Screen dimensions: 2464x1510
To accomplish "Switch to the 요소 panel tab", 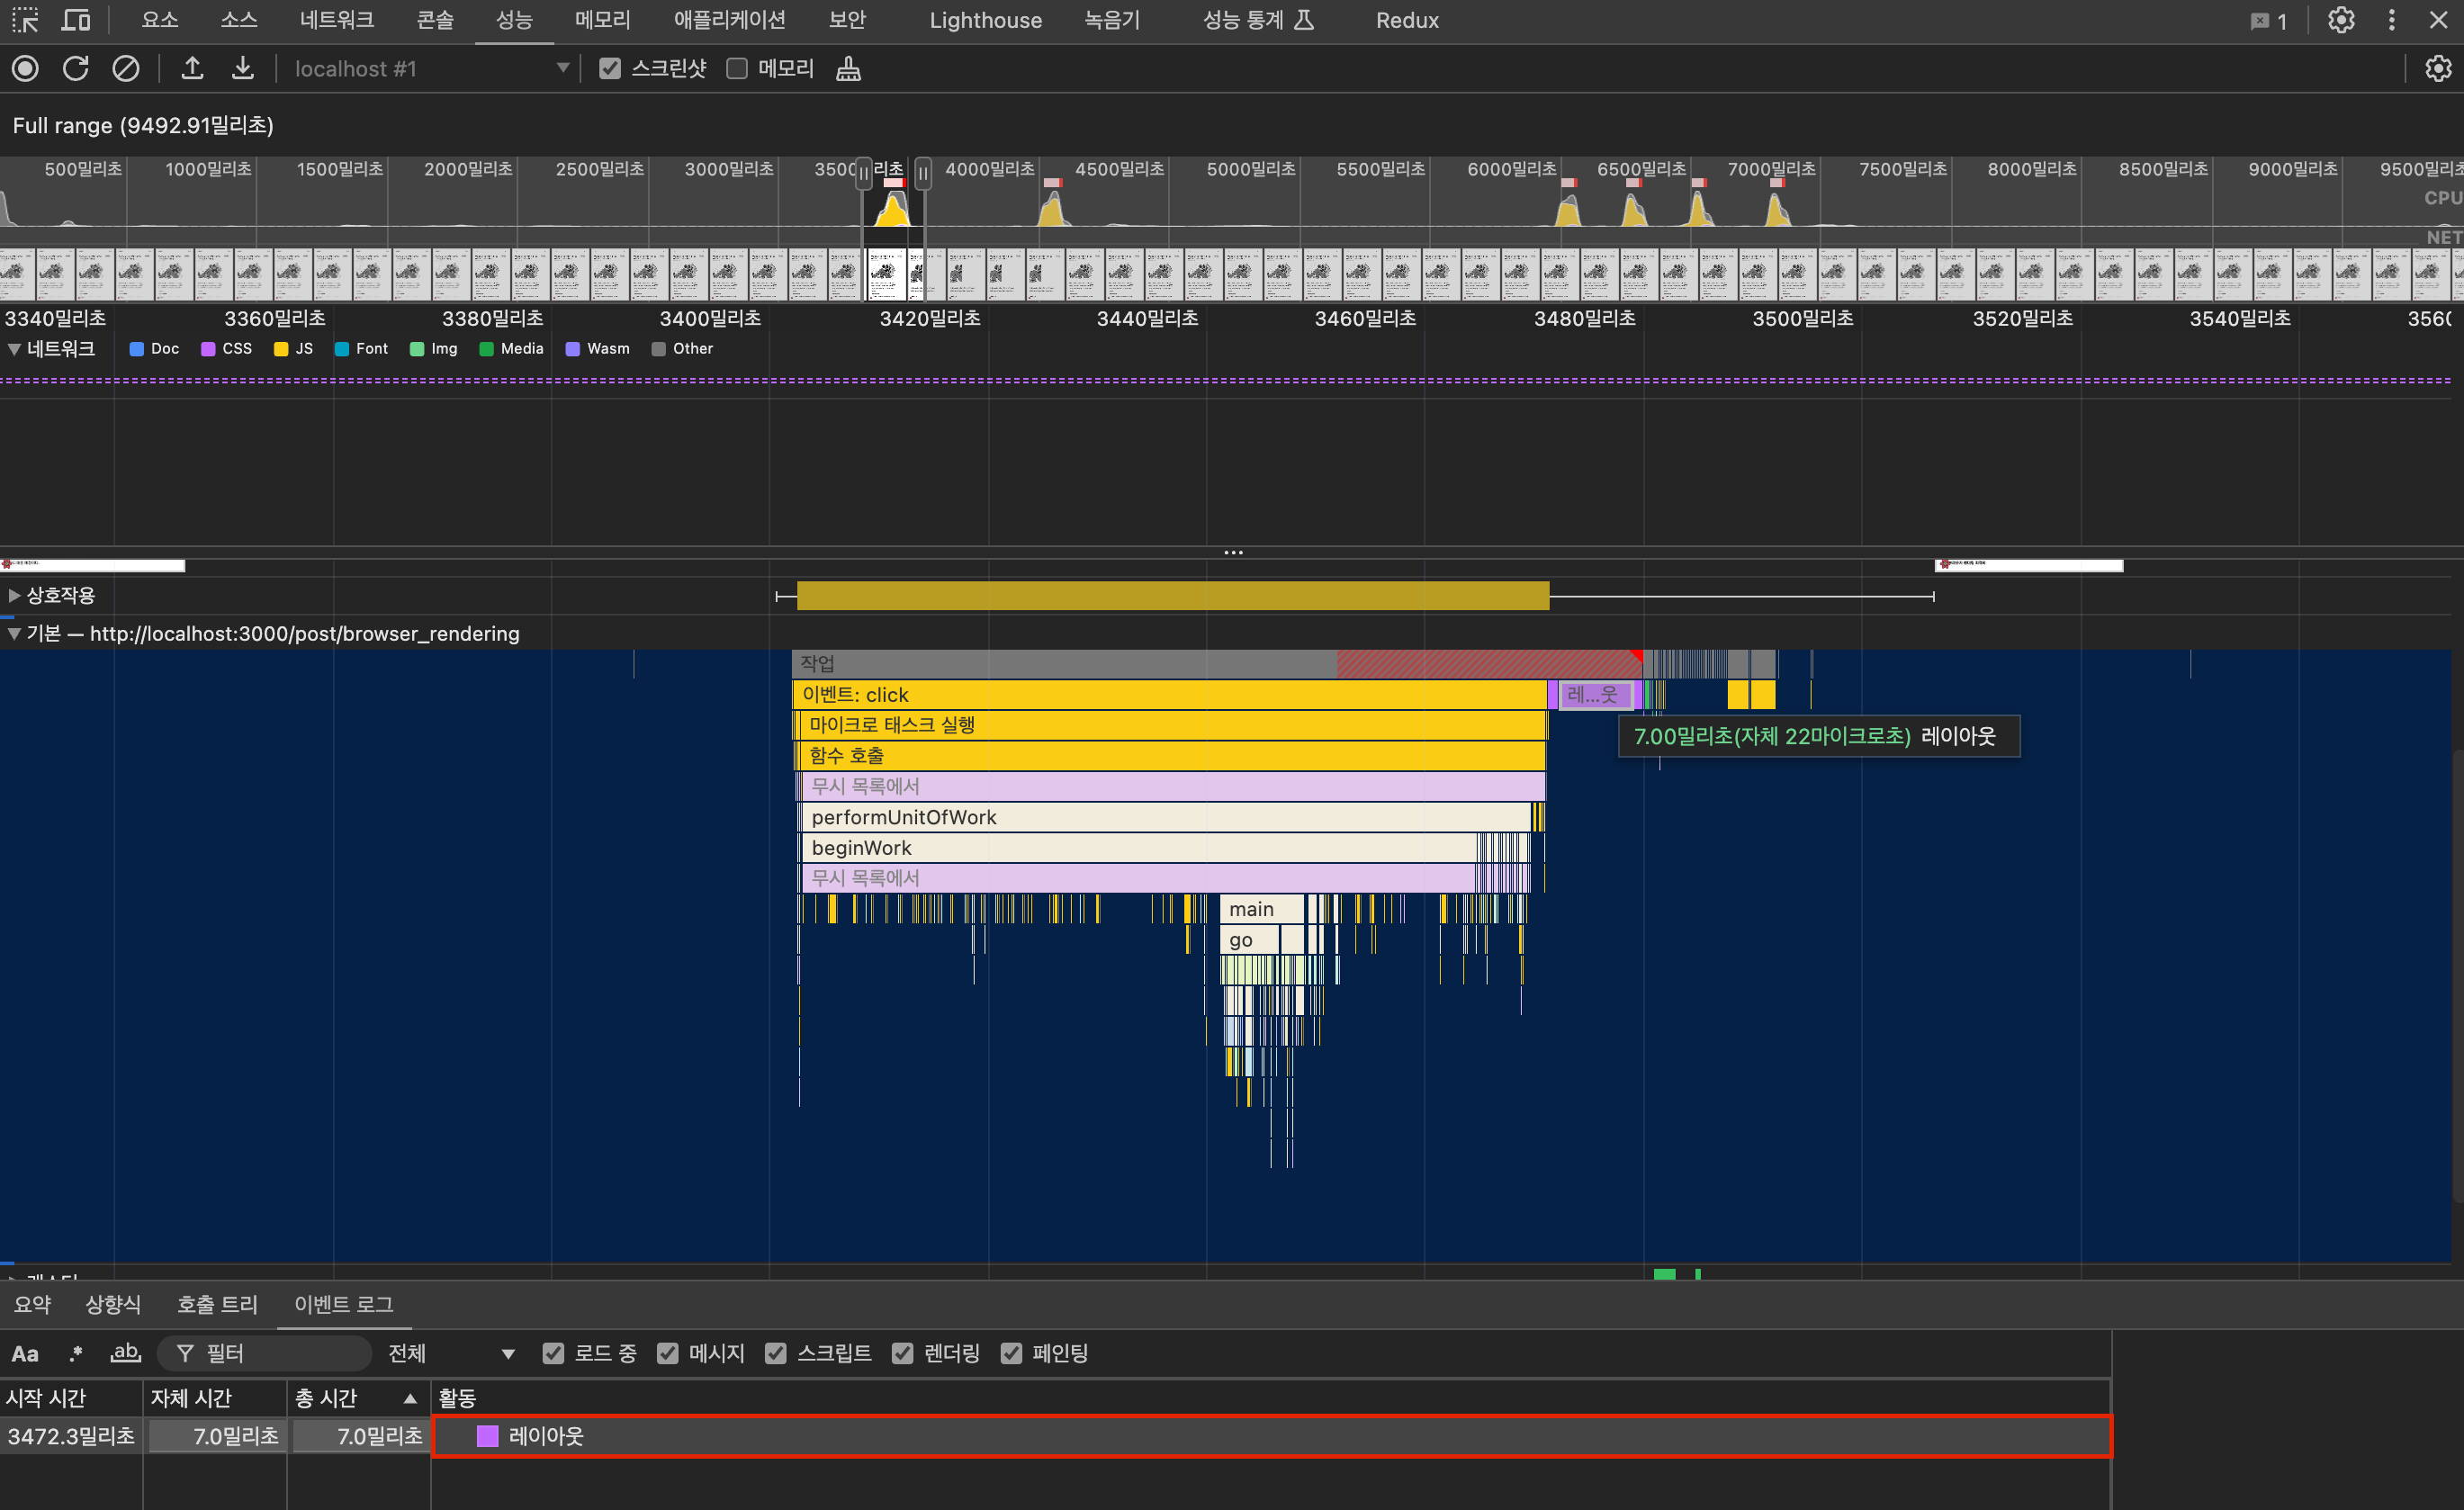I will [160, 20].
